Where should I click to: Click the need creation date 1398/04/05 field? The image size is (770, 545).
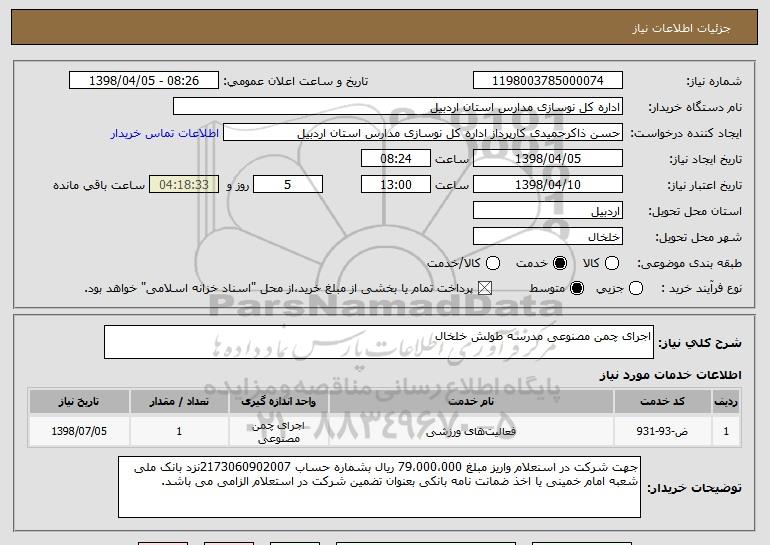(x=548, y=159)
